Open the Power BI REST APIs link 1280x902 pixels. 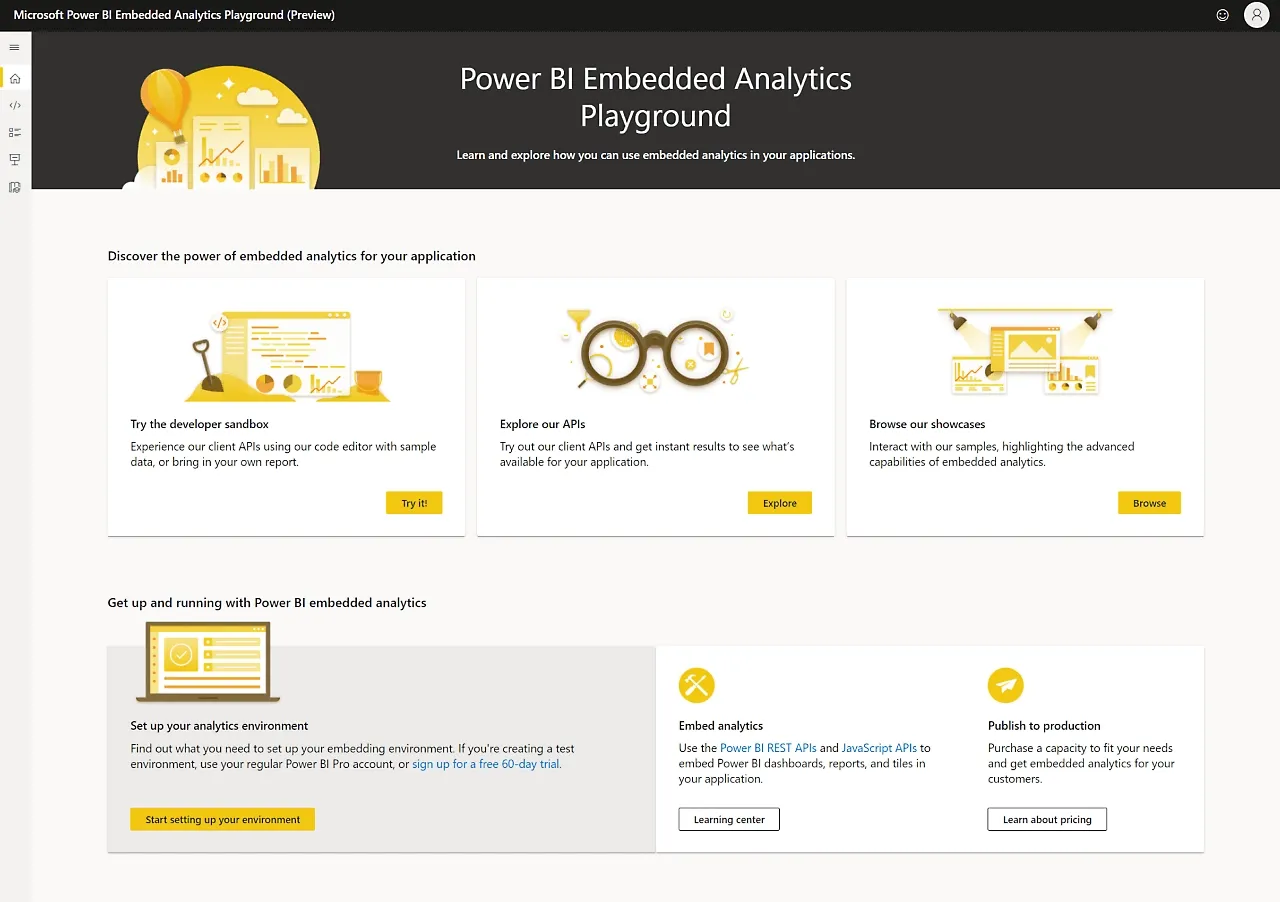point(768,748)
